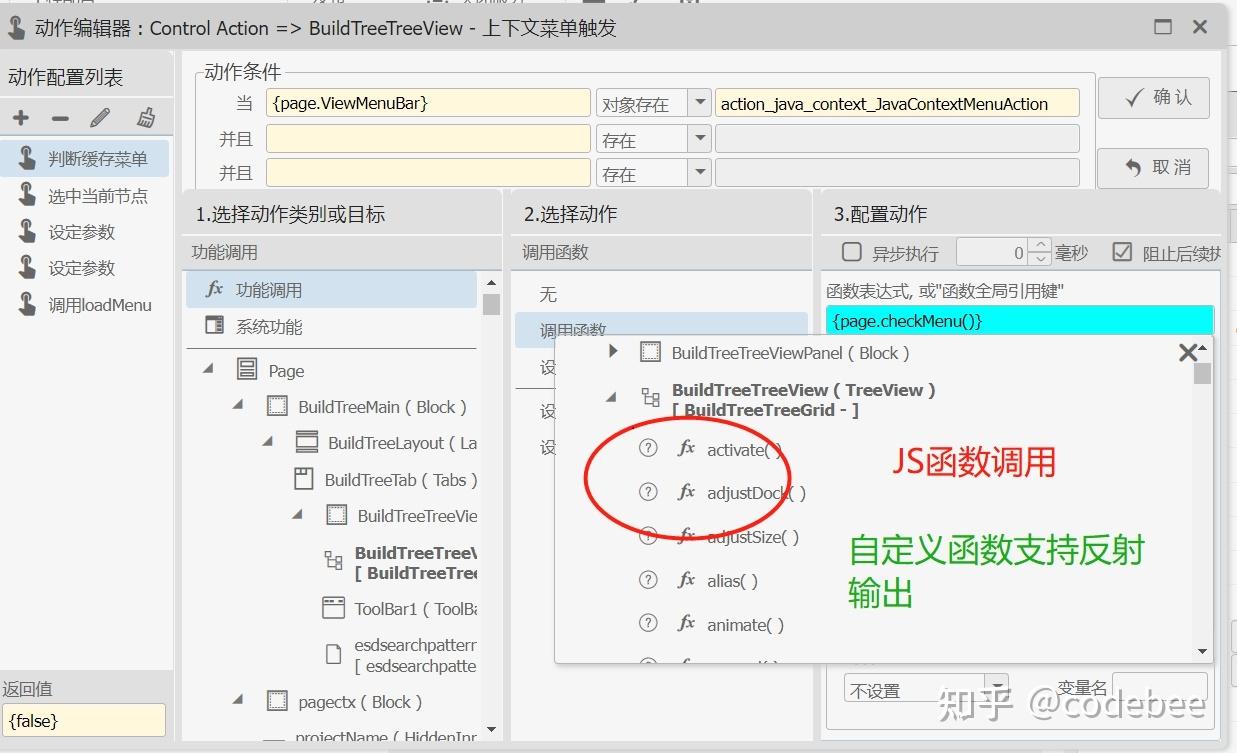Open the 不设置 dropdown near 变量名
The width and height of the screenshot is (1237, 753).
coord(997,688)
